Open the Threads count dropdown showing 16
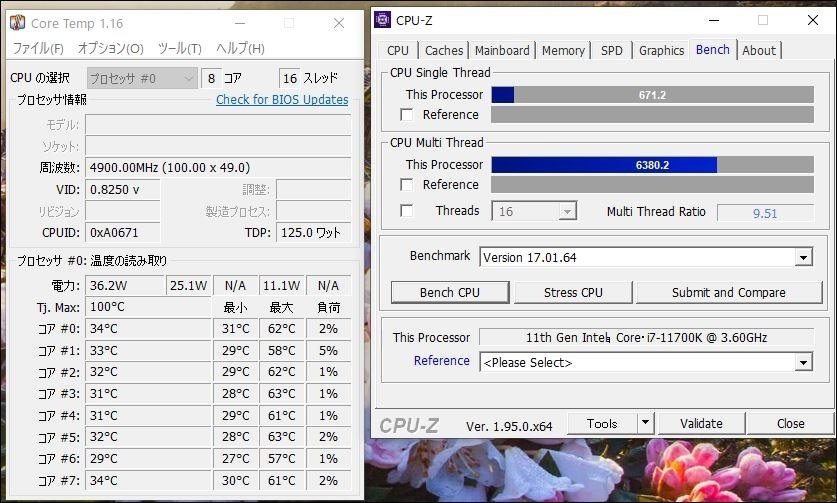The height and width of the screenshot is (503, 837). point(534,211)
